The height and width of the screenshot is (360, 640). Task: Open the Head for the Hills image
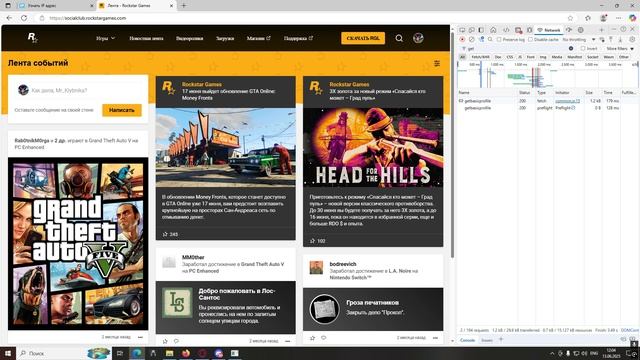click(x=373, y=147)
